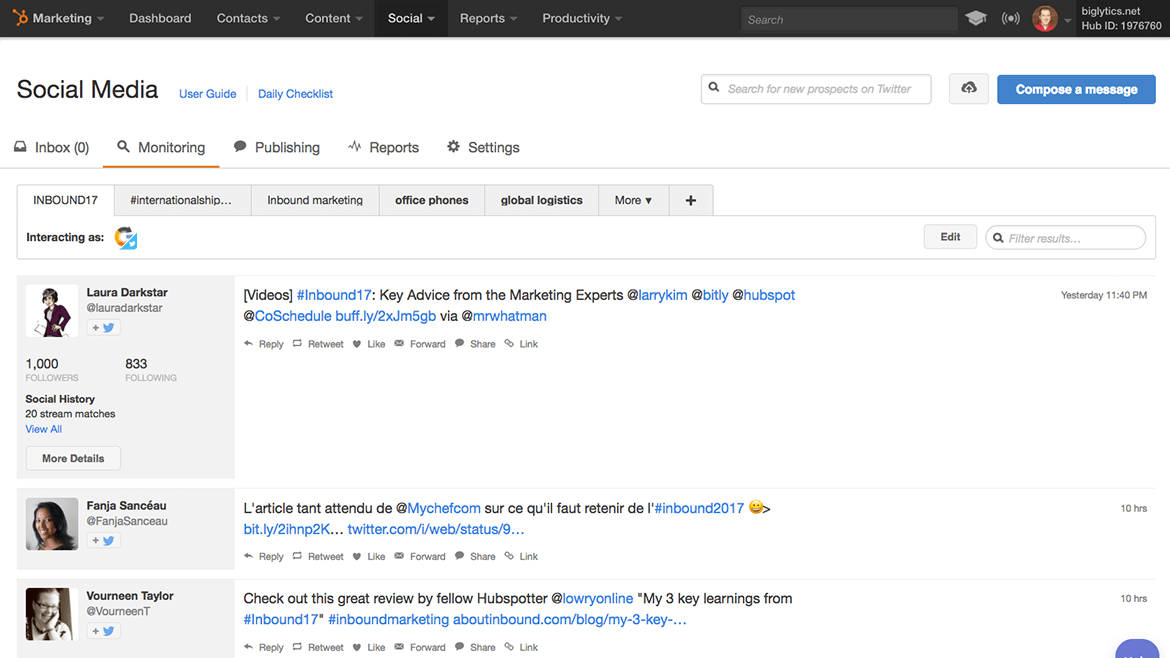Select the office phones stream tab
The image size is (1170, 658).
[431, 200]
